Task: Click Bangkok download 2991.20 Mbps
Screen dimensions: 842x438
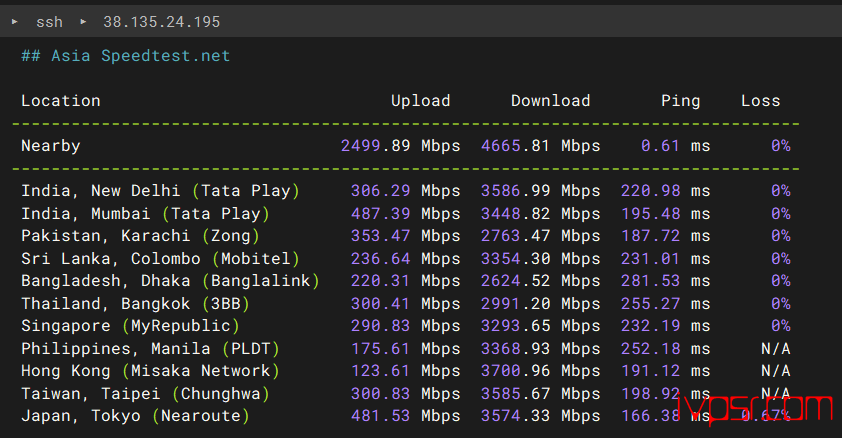Action: tap(541, 304)
